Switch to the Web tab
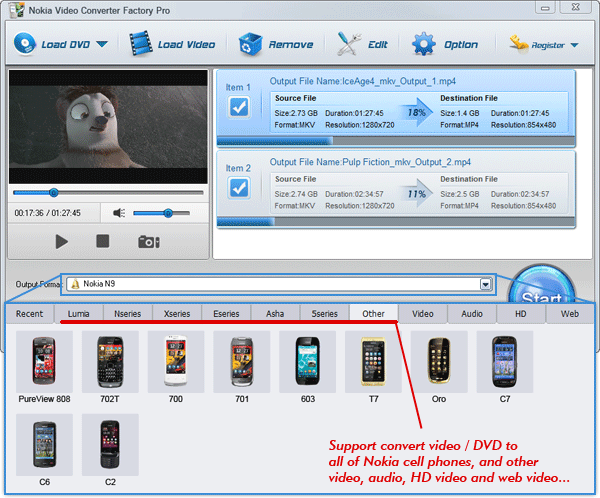This screenshot has width=600, height=498. [x=570, y=314]
